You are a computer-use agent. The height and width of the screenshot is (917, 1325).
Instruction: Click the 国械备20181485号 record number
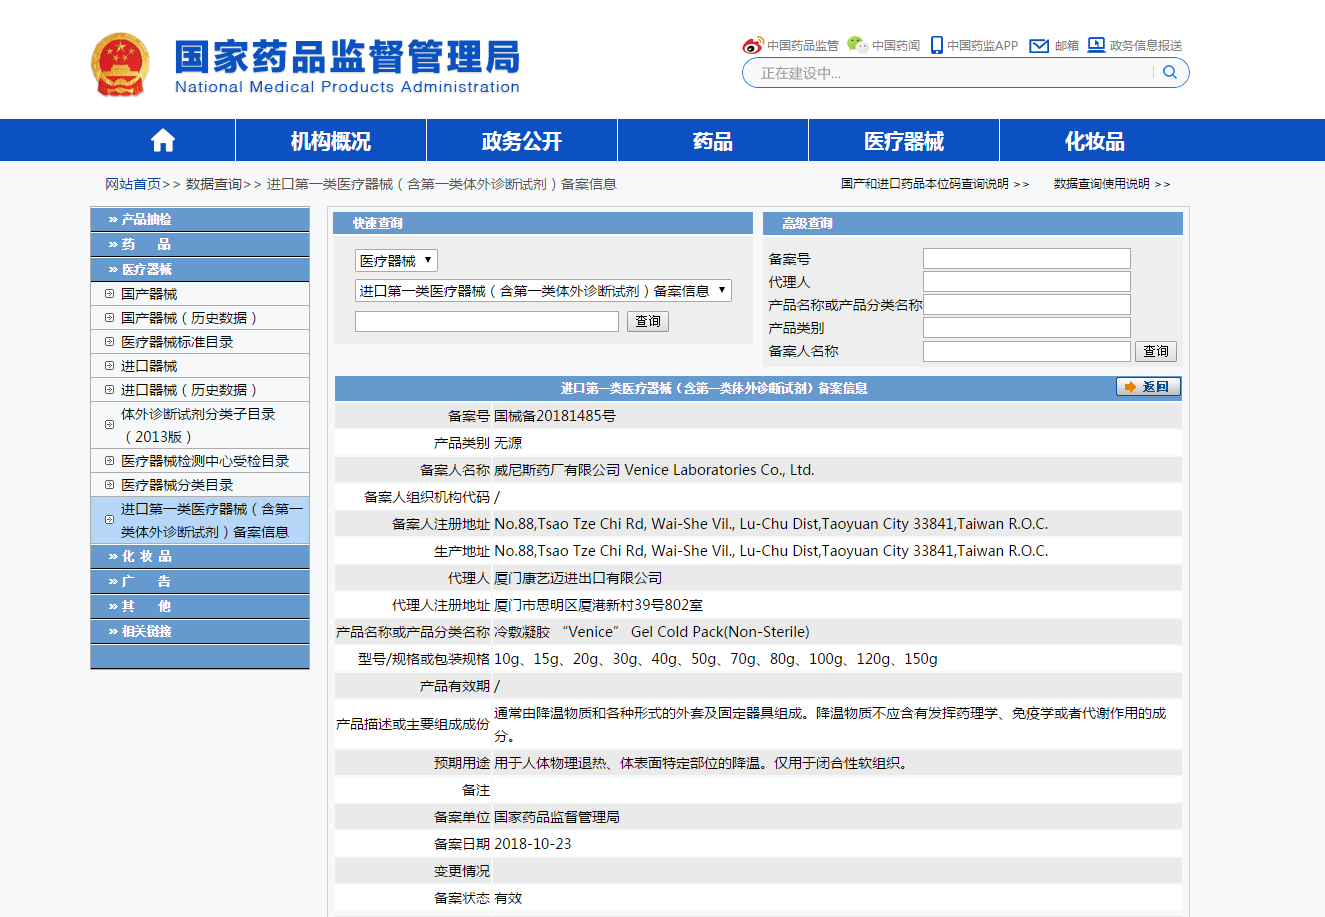coord(555,416)
